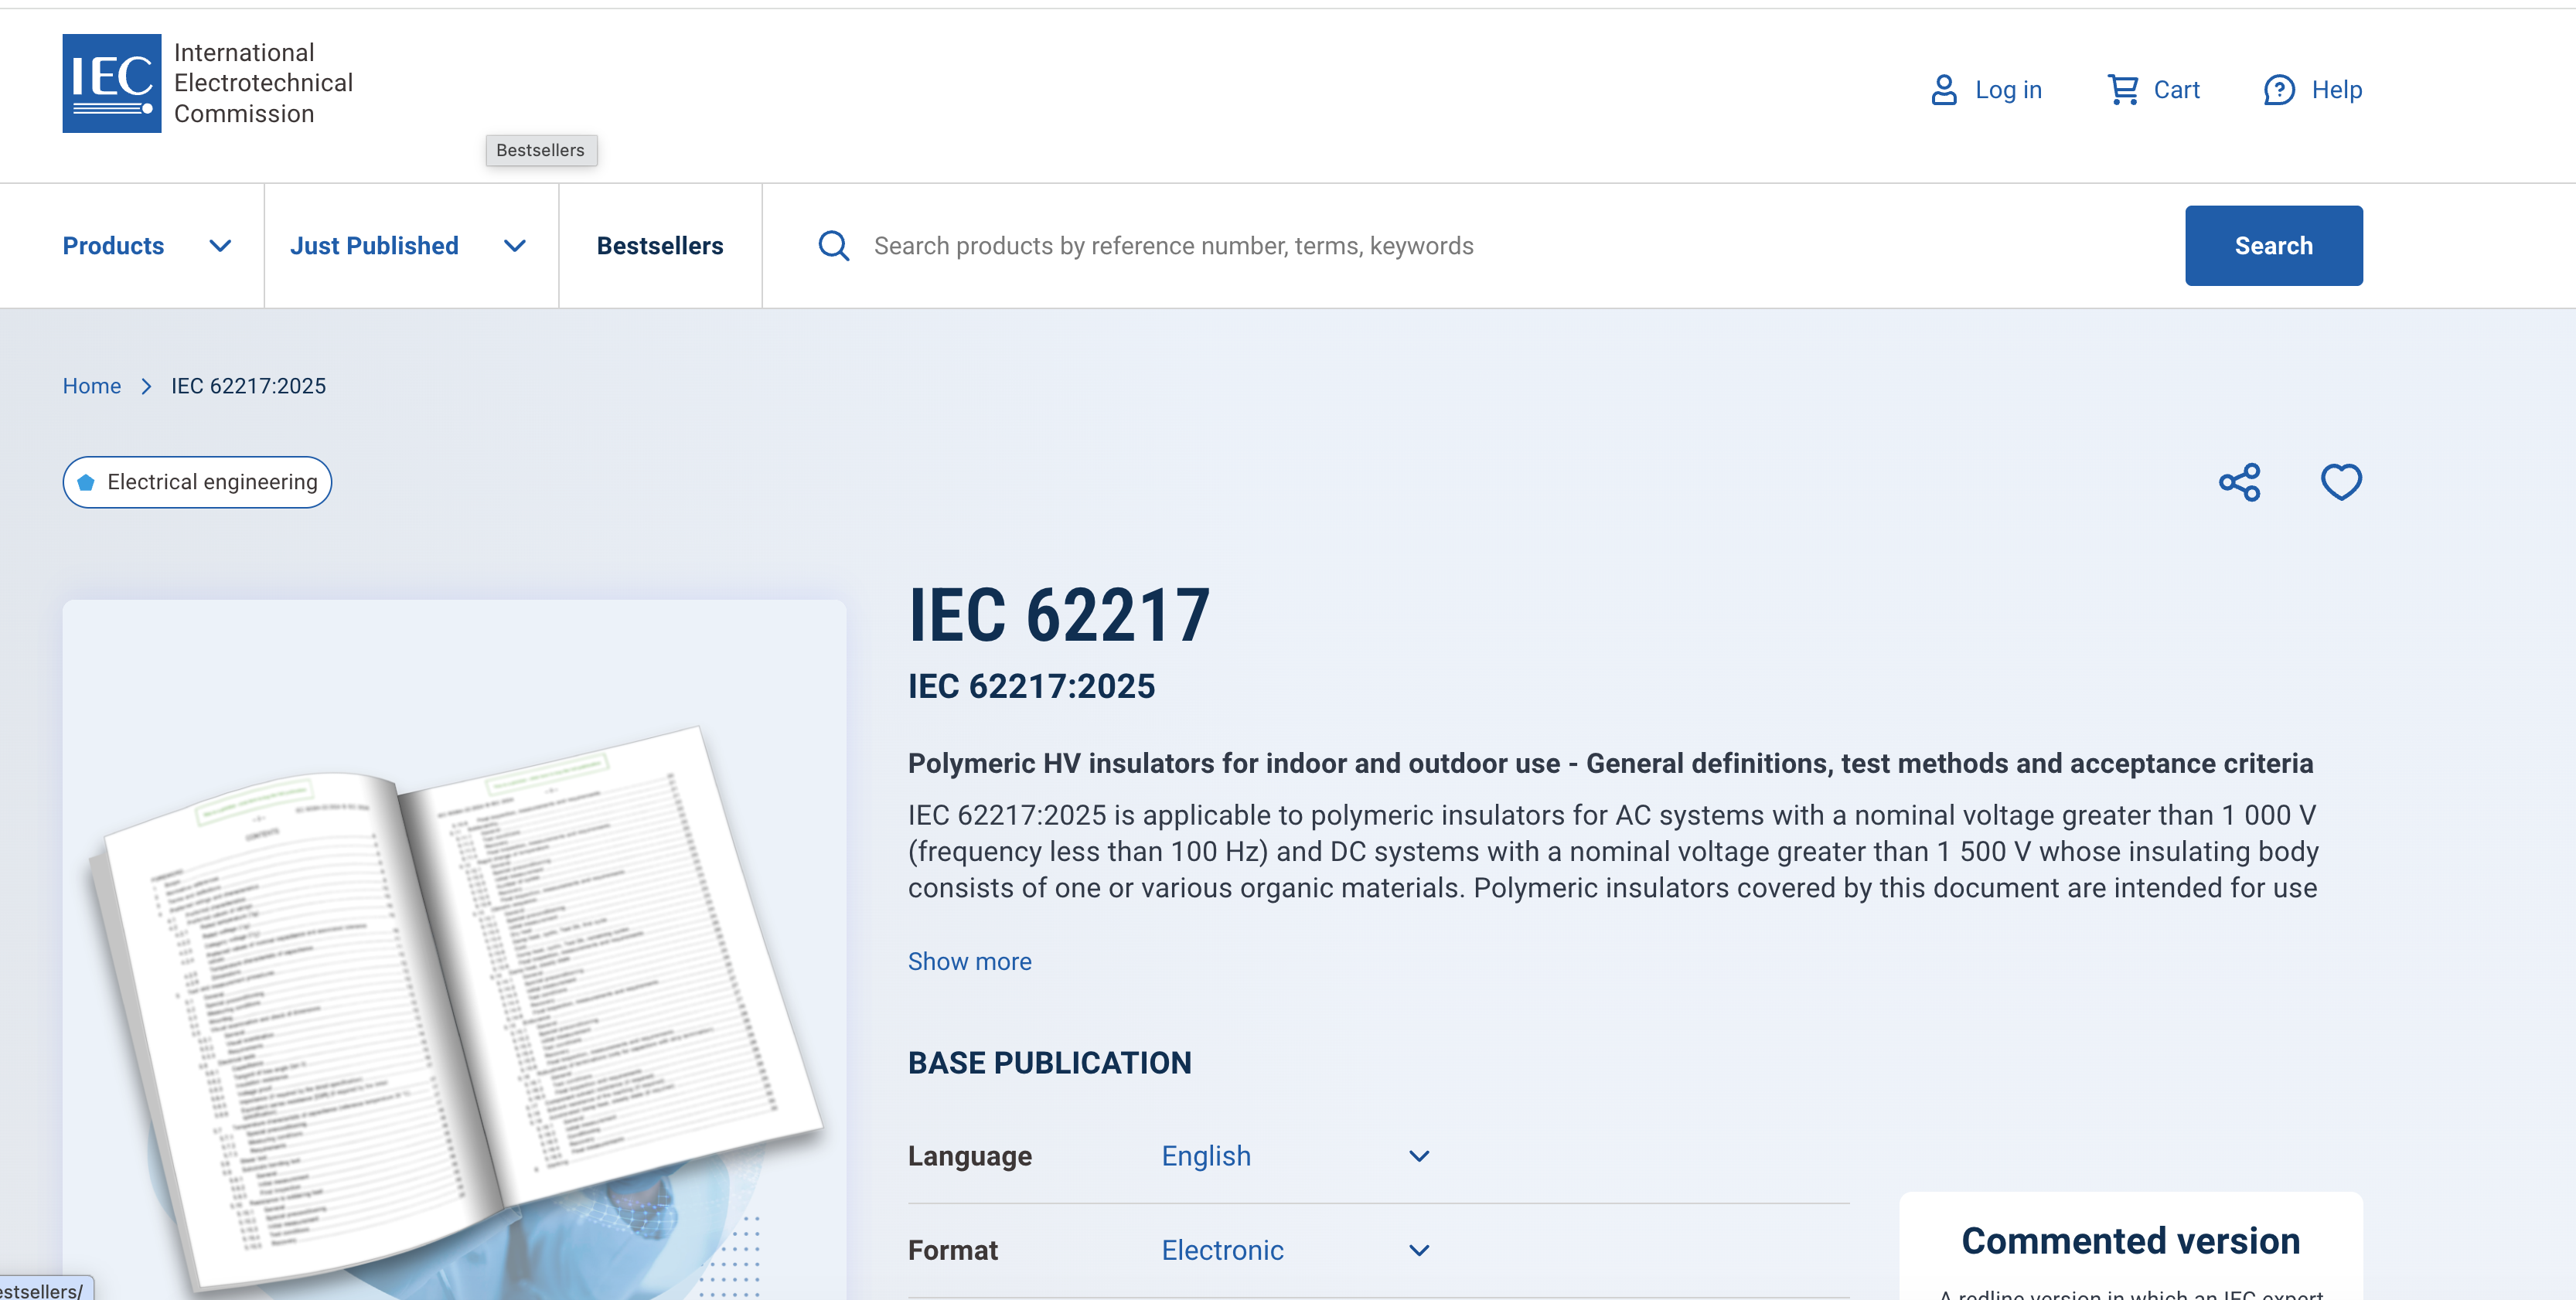Expand the Products menu chevron

[x=220, y=246]
